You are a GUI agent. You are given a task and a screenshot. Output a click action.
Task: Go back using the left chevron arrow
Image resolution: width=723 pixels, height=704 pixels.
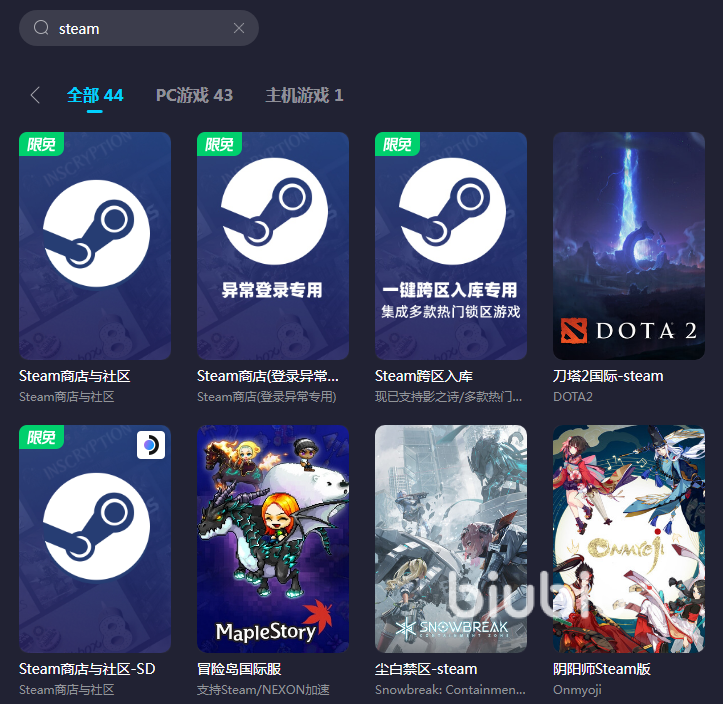[x=35, y=95]
